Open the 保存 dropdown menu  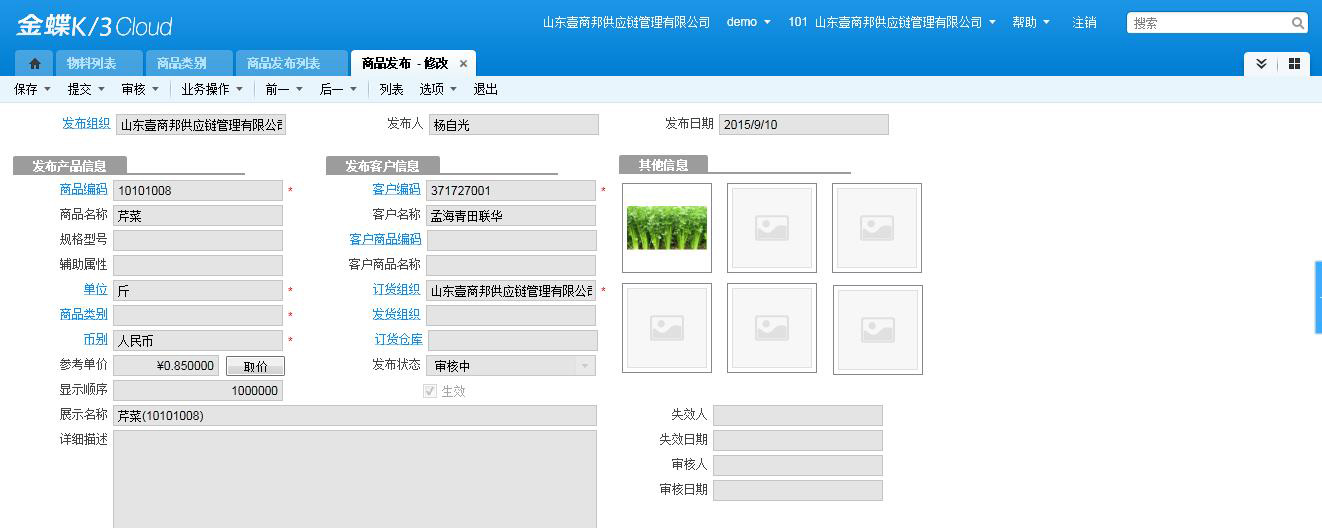click(32, 89)
